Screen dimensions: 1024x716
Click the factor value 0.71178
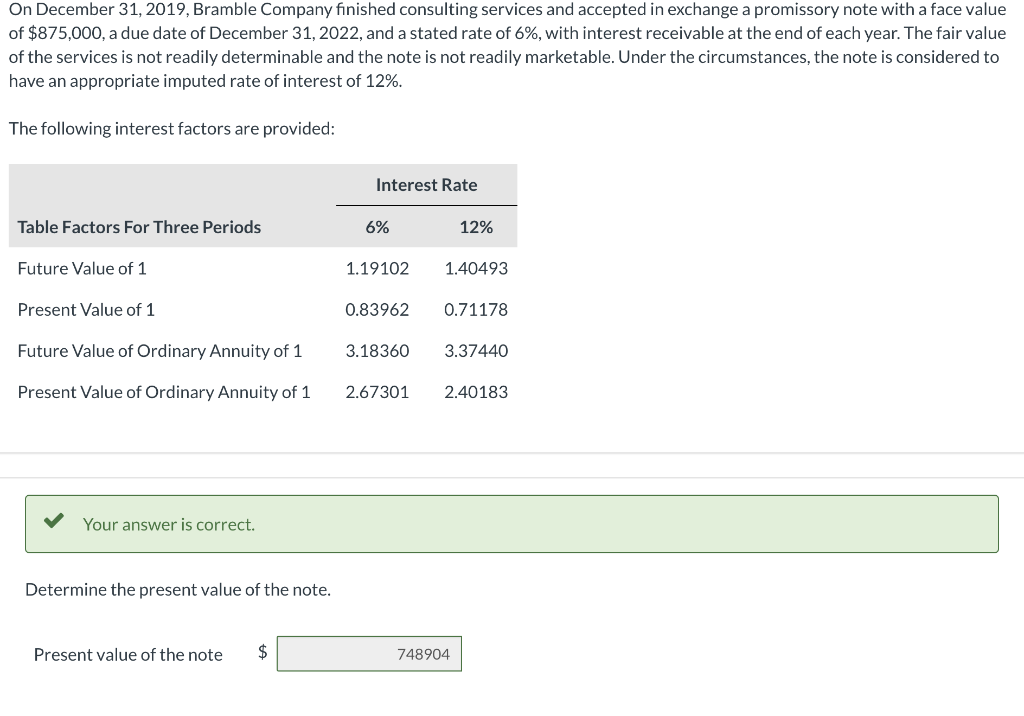[477, 309]
